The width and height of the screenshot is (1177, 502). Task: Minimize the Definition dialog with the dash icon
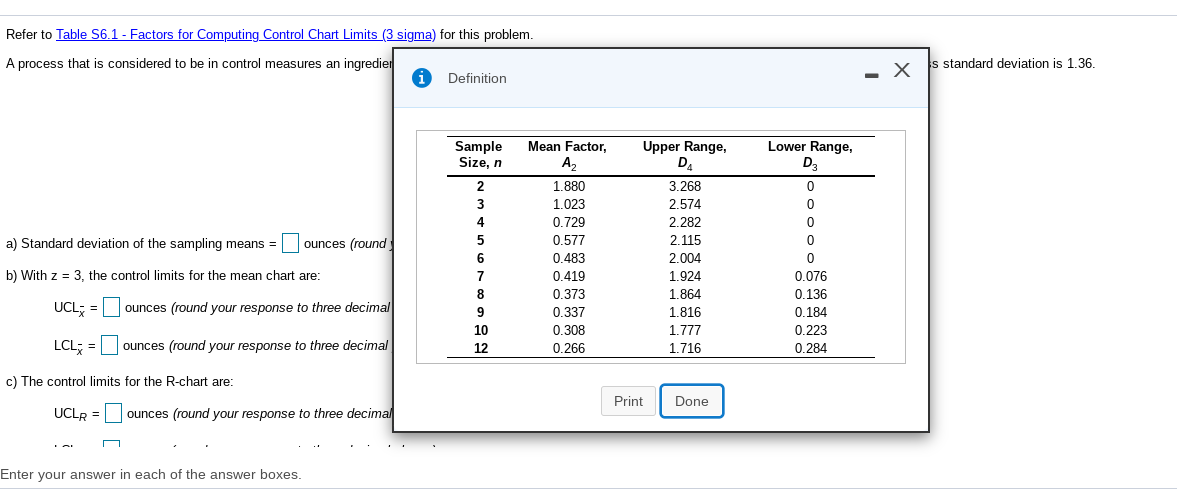[871, 76]
